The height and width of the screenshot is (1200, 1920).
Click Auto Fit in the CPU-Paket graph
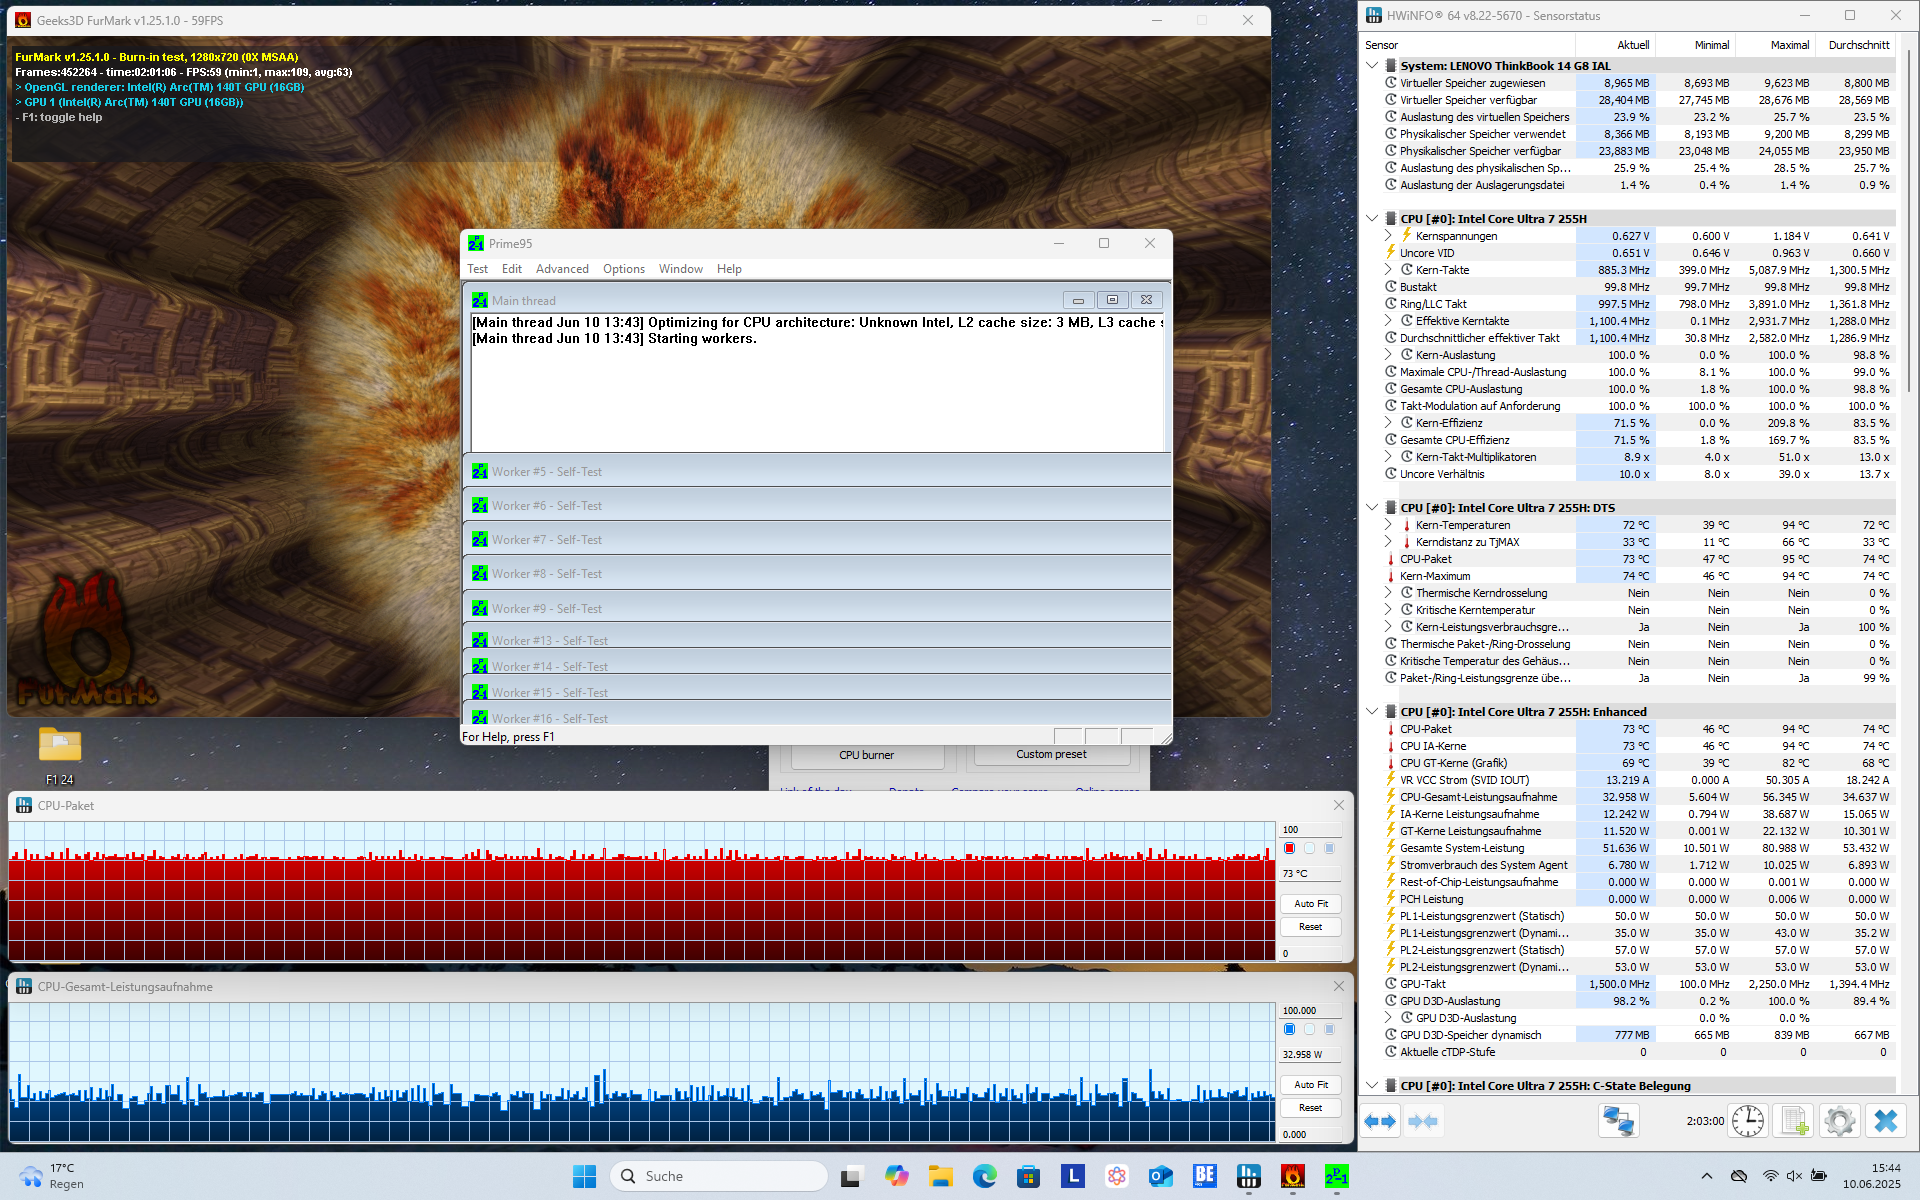(1310, 904)
